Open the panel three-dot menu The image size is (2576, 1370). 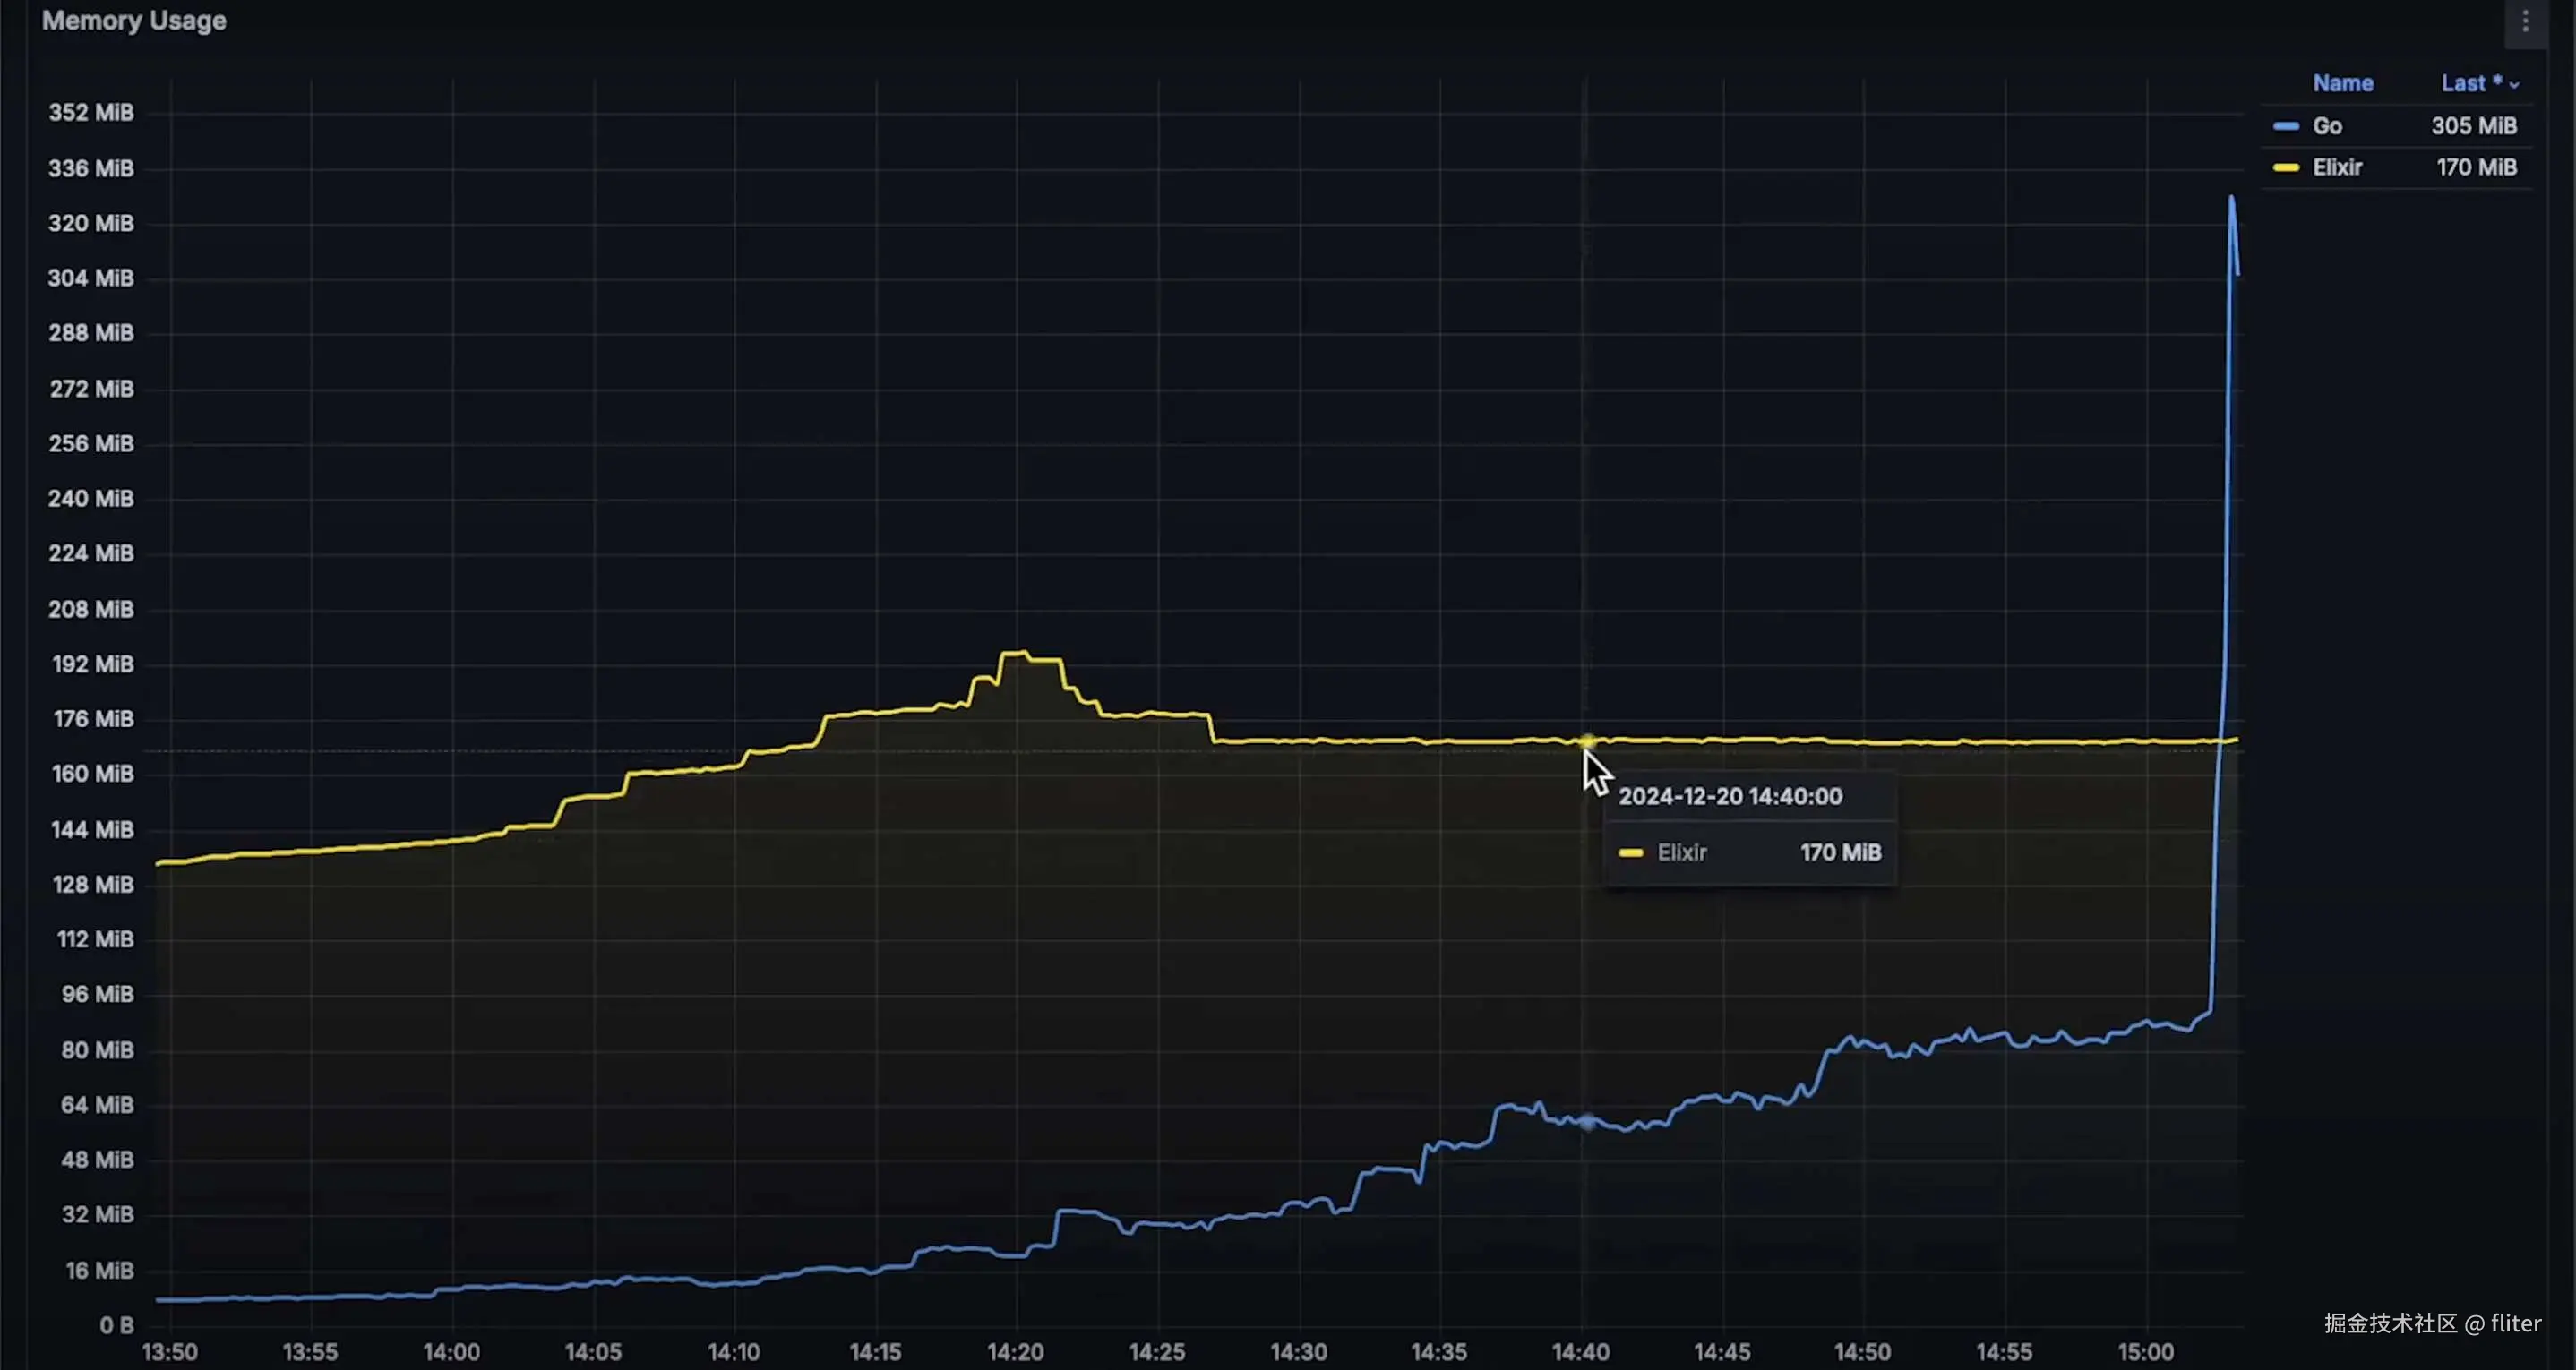[x=2525, y=21]
